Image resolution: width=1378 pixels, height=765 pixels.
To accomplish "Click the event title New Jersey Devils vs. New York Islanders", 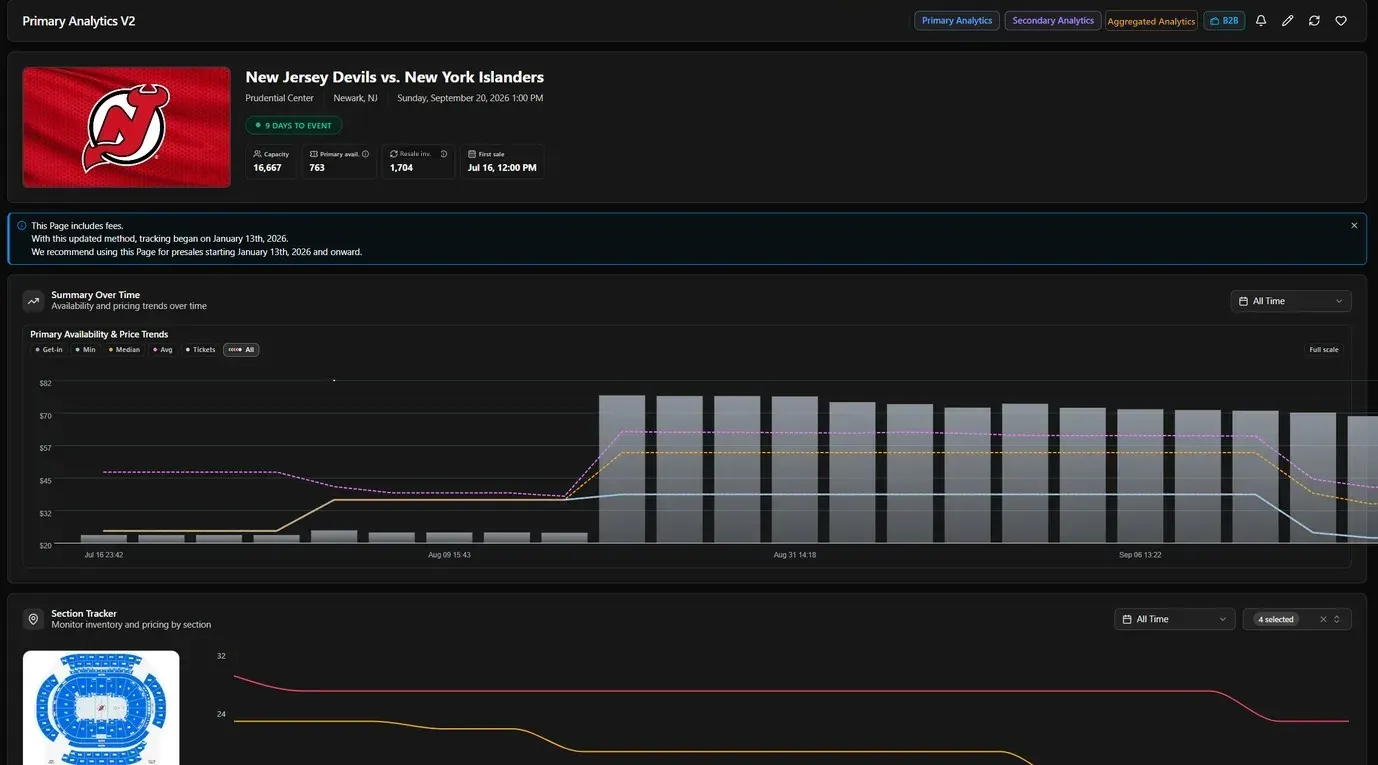I will [x=395, y=77].
